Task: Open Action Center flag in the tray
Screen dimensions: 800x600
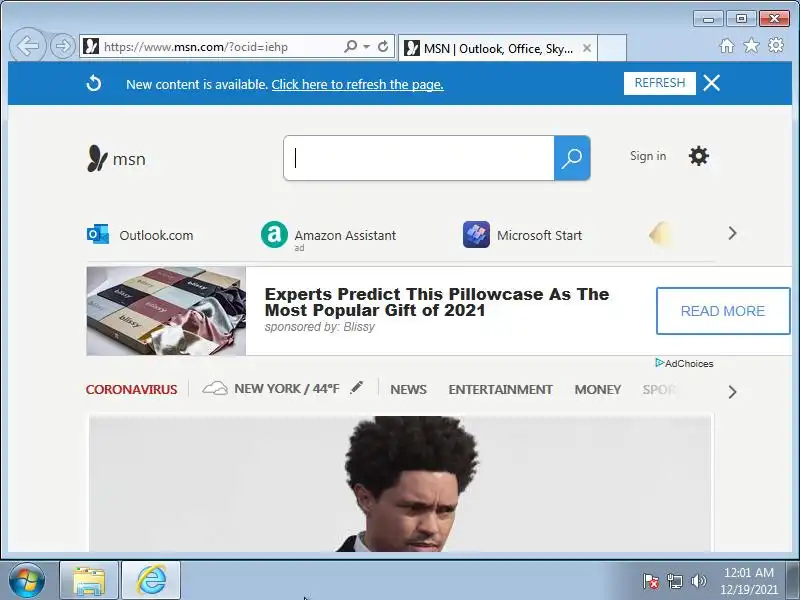Action: (651, 581)
